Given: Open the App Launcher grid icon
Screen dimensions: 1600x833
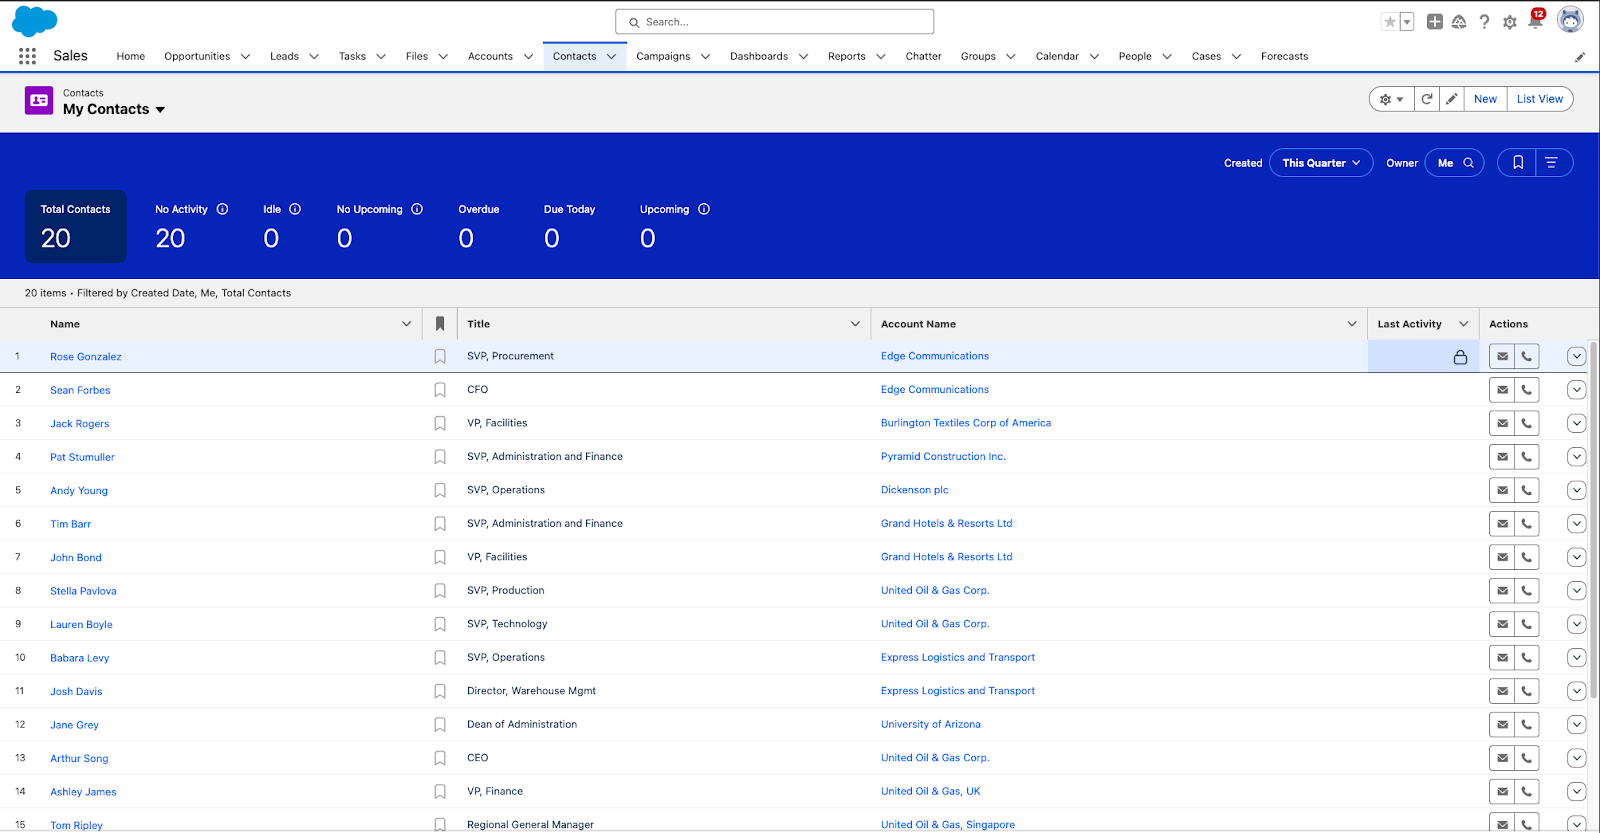Looking at the screenshot, I should point(28,56).
